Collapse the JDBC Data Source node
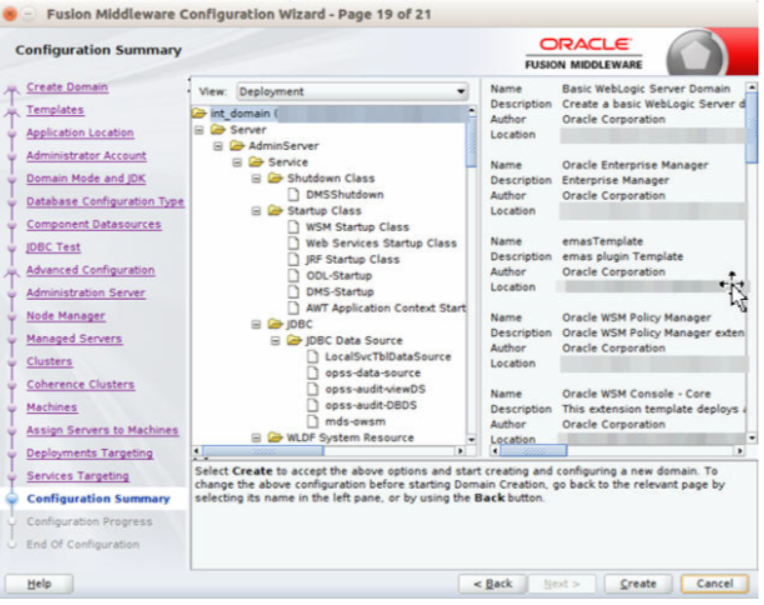 point(275,340)
